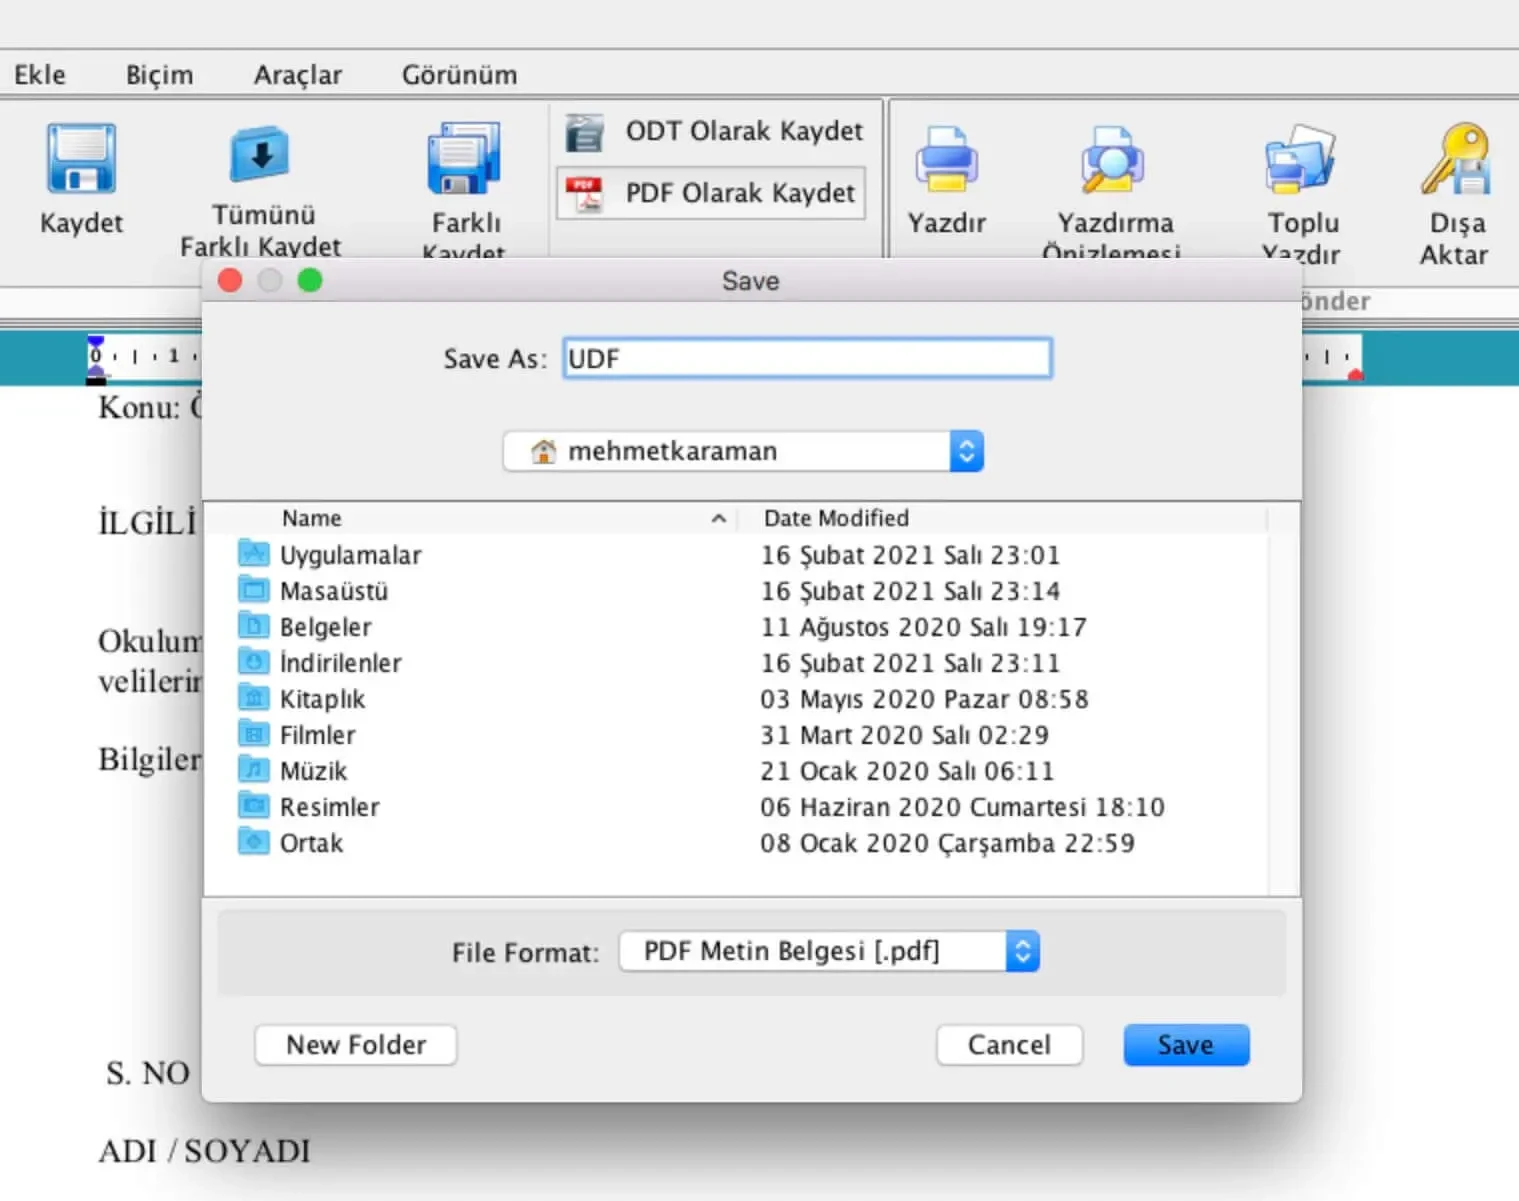Create a folder with New Folder button
The width and height of the screenshot is (1519, 1201).
click(x=356, y=1045)
